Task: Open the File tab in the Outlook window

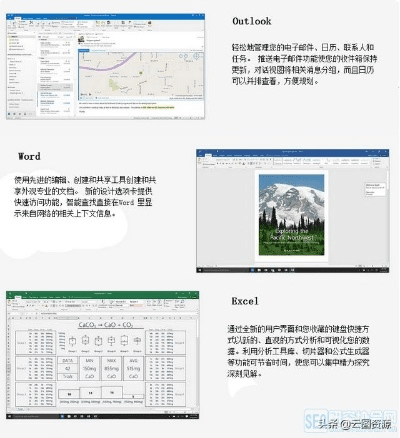Action: click(x=10, y=18)
